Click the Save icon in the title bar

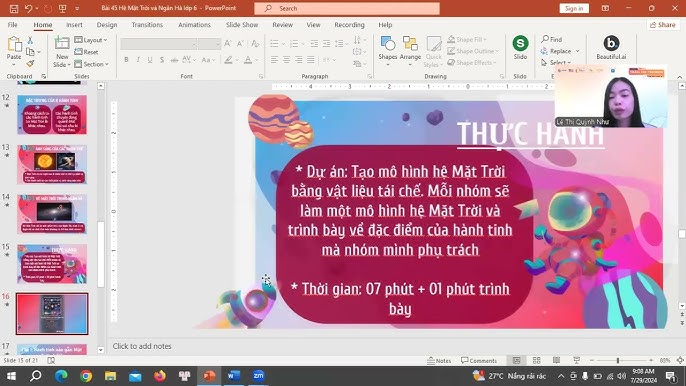click(14, 8)
